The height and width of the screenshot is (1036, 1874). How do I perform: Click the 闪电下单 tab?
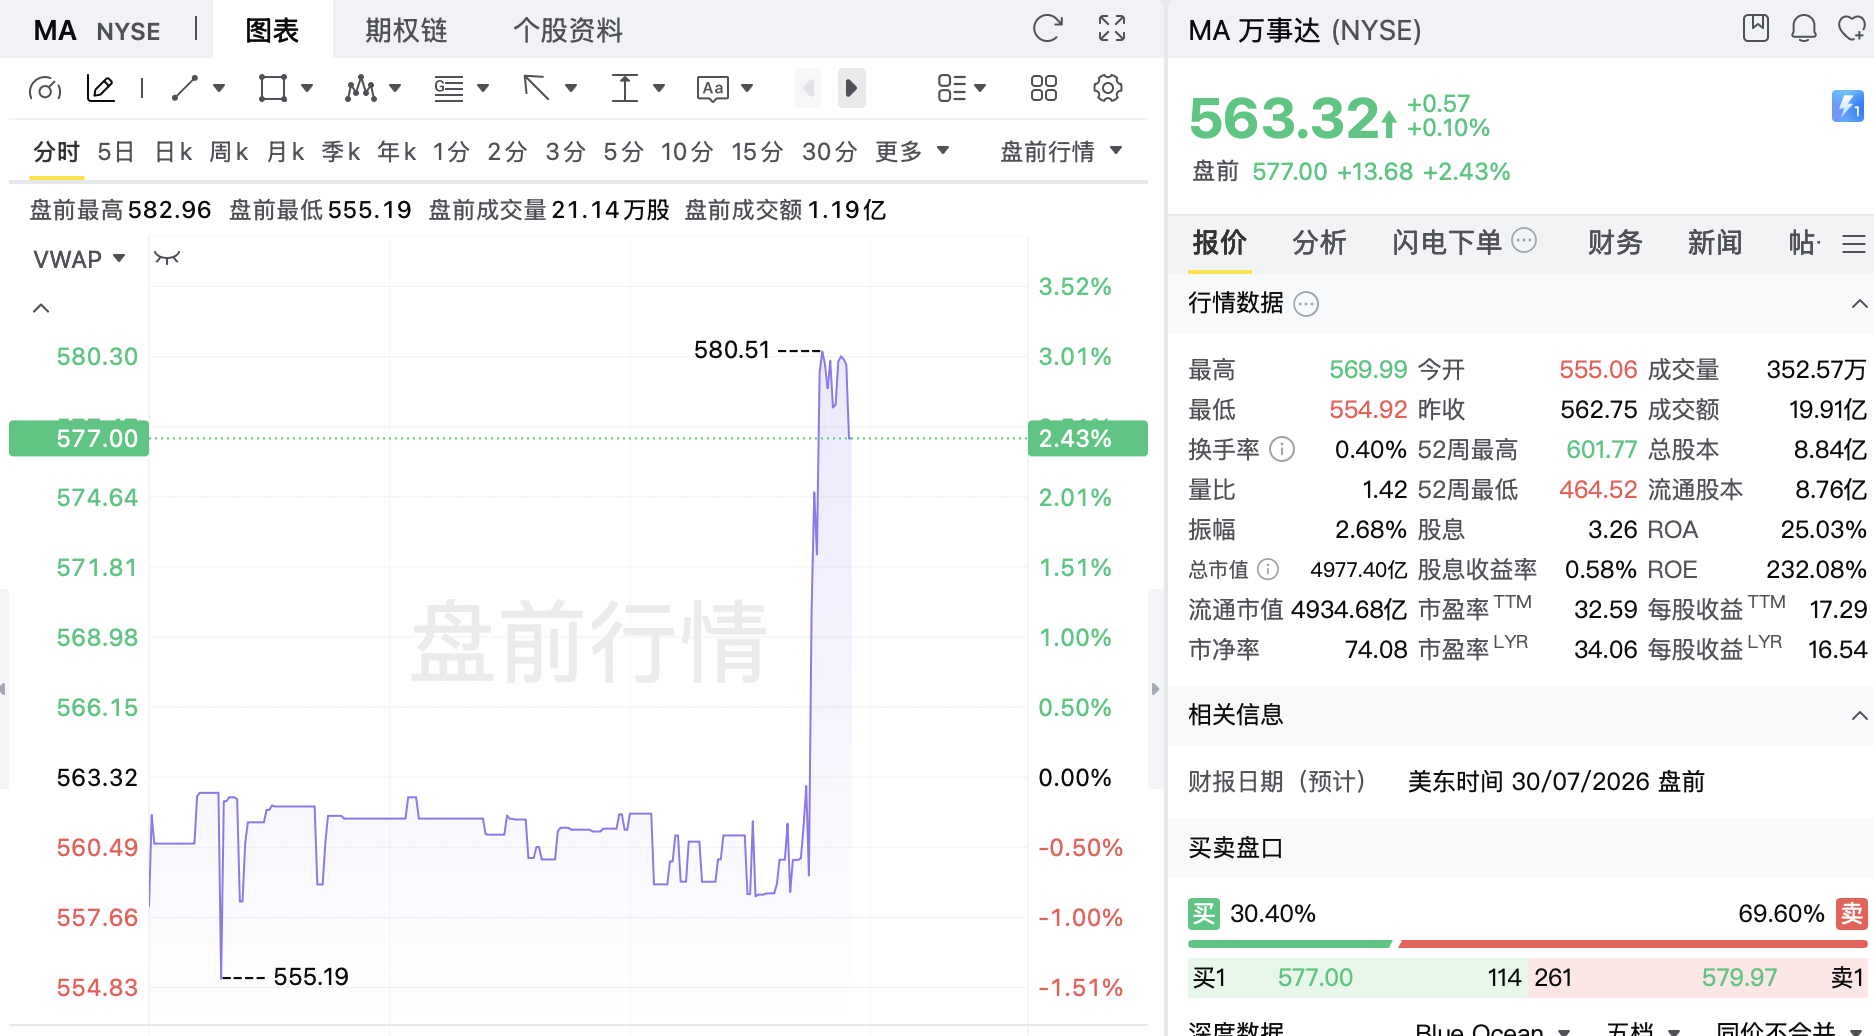click(x=1447, y=243)
